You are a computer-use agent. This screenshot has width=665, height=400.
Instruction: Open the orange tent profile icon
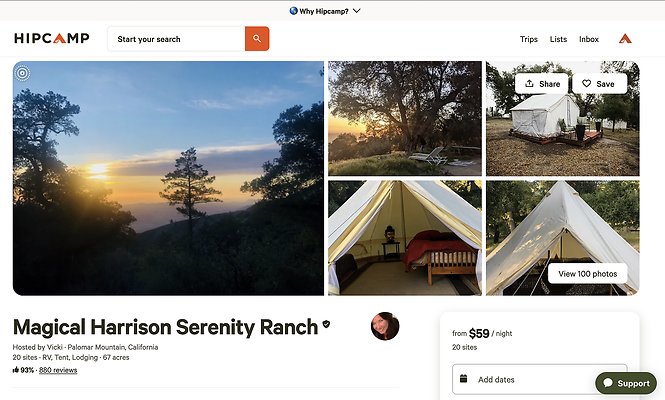tap(625, 39)
